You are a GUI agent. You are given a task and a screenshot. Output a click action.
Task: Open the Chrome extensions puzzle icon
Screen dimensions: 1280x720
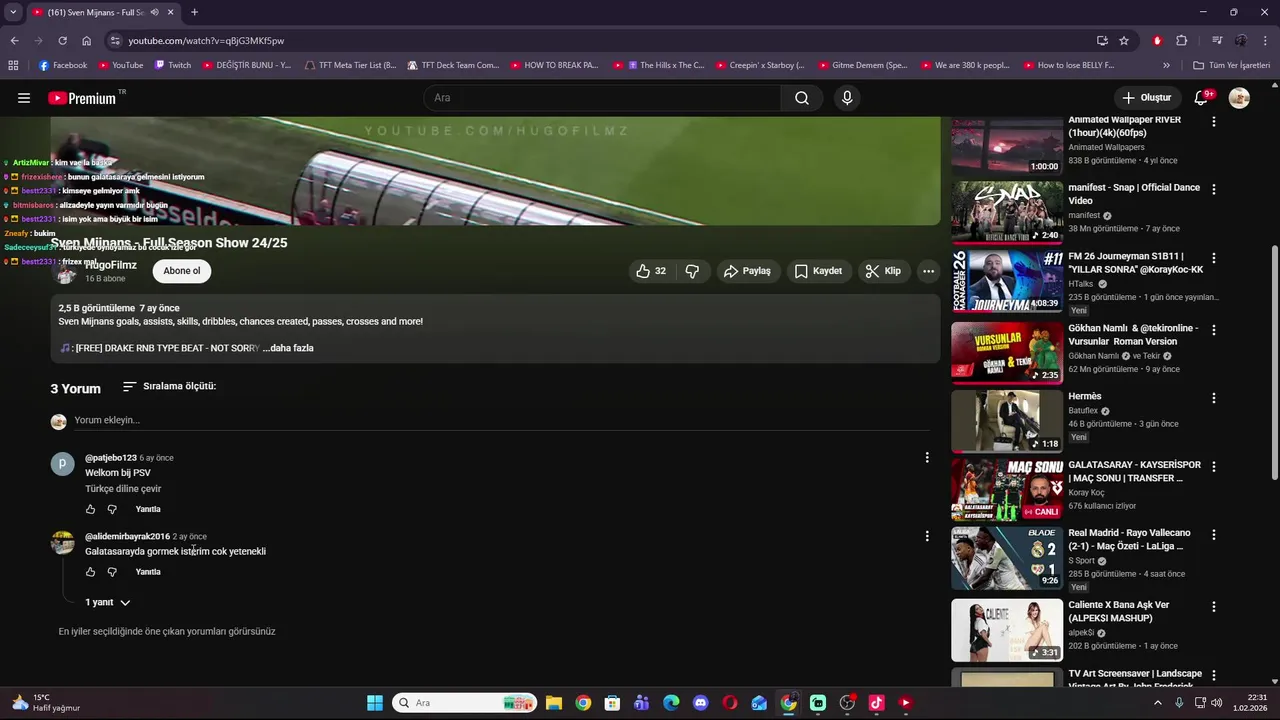coord(1181,41)
